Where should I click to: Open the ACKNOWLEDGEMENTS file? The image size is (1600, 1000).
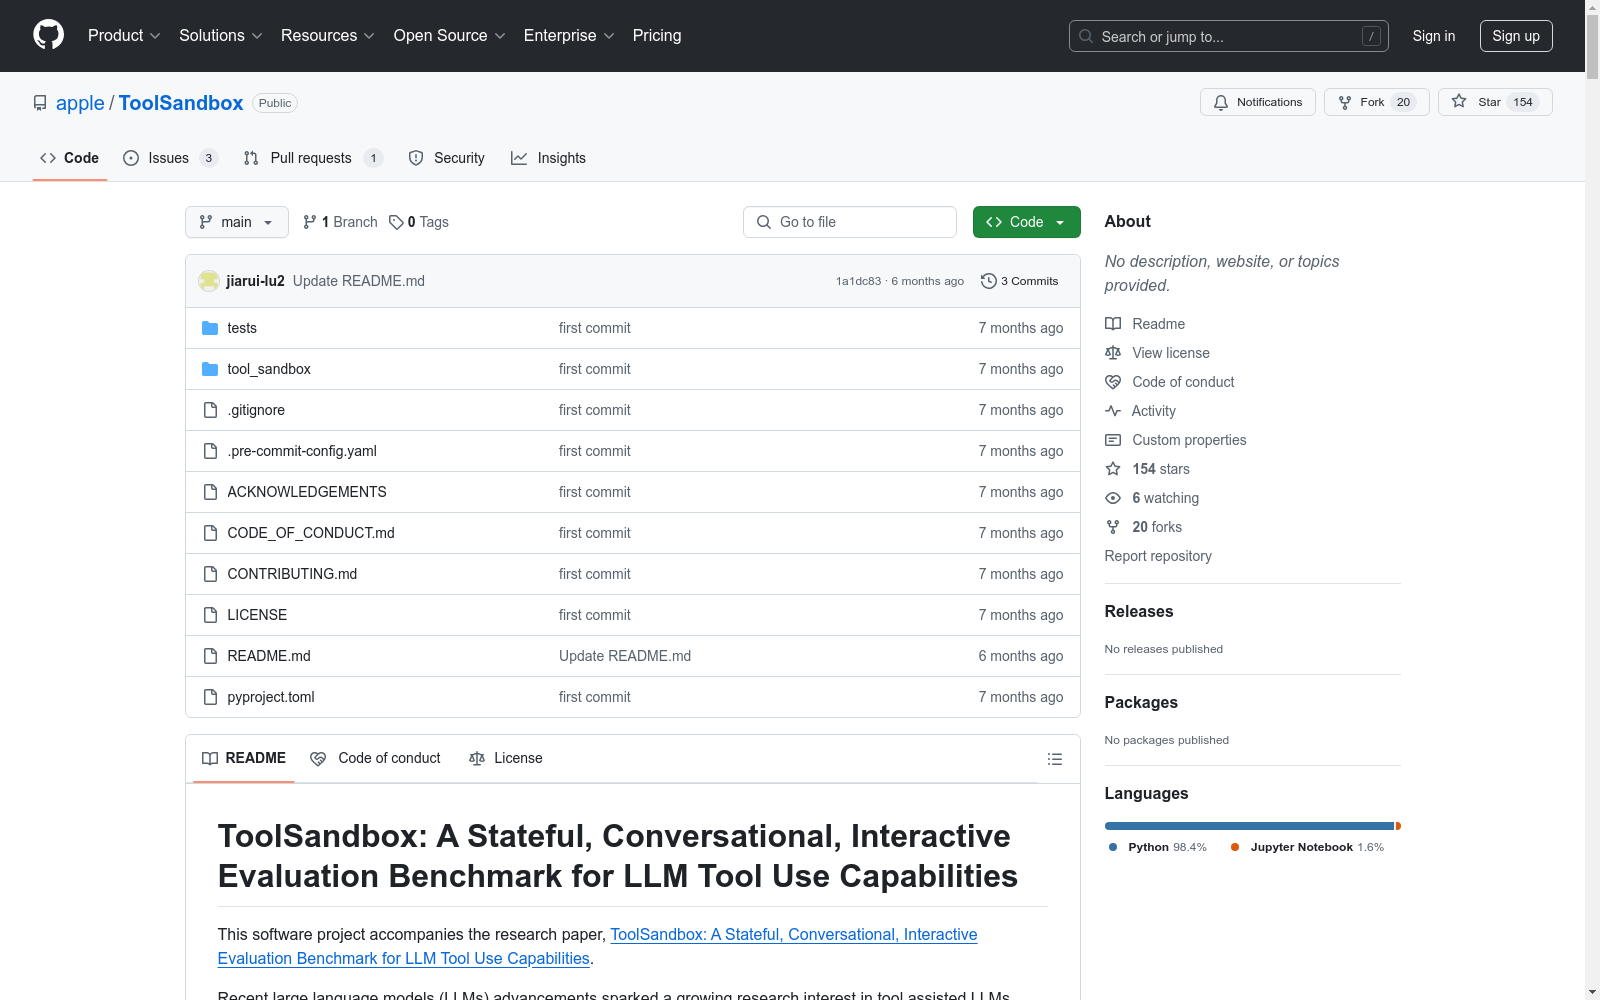(x=307, y=492)
